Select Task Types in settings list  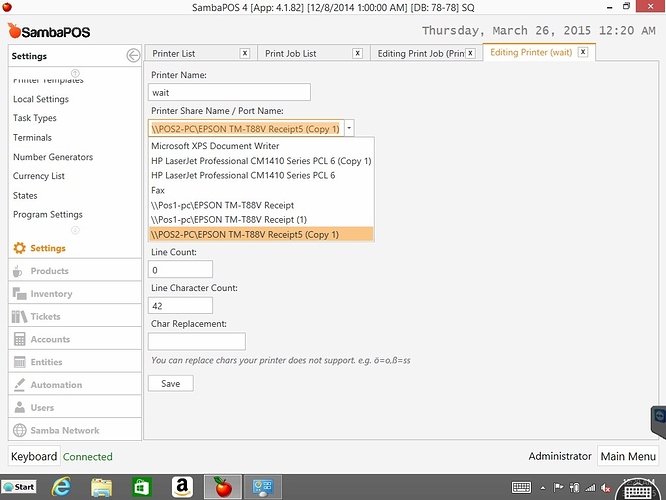tap(35, 118)
